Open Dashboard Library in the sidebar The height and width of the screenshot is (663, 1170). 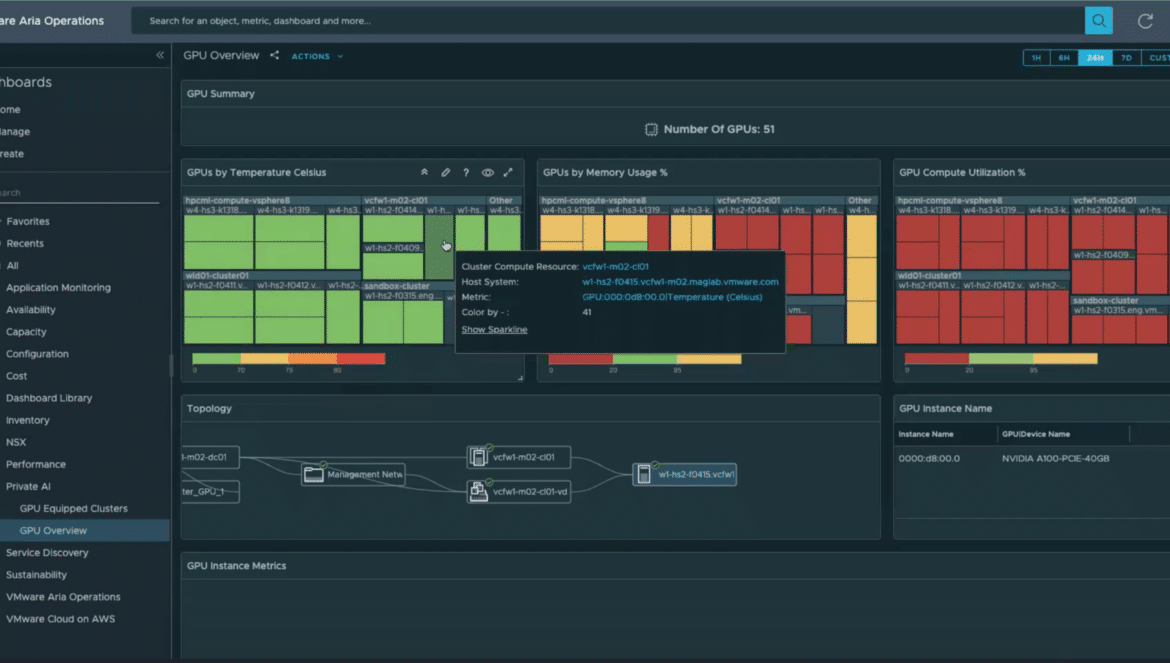click(x=49, y=398)
